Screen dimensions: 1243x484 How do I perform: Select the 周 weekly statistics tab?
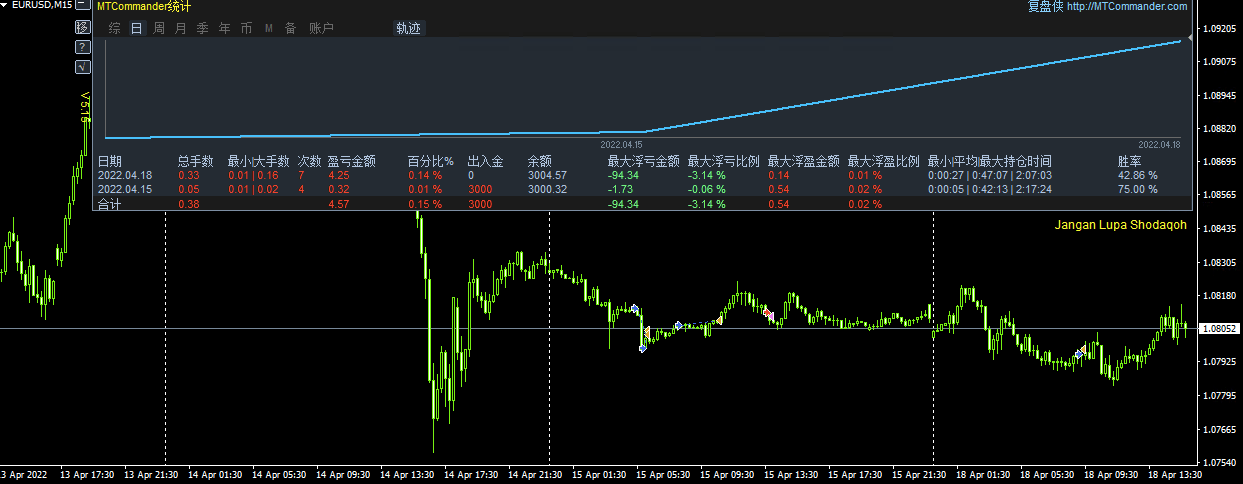[x=159, y=28]
